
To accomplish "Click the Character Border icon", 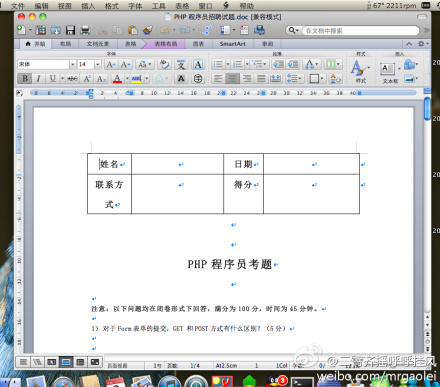I will pos(198,64).
